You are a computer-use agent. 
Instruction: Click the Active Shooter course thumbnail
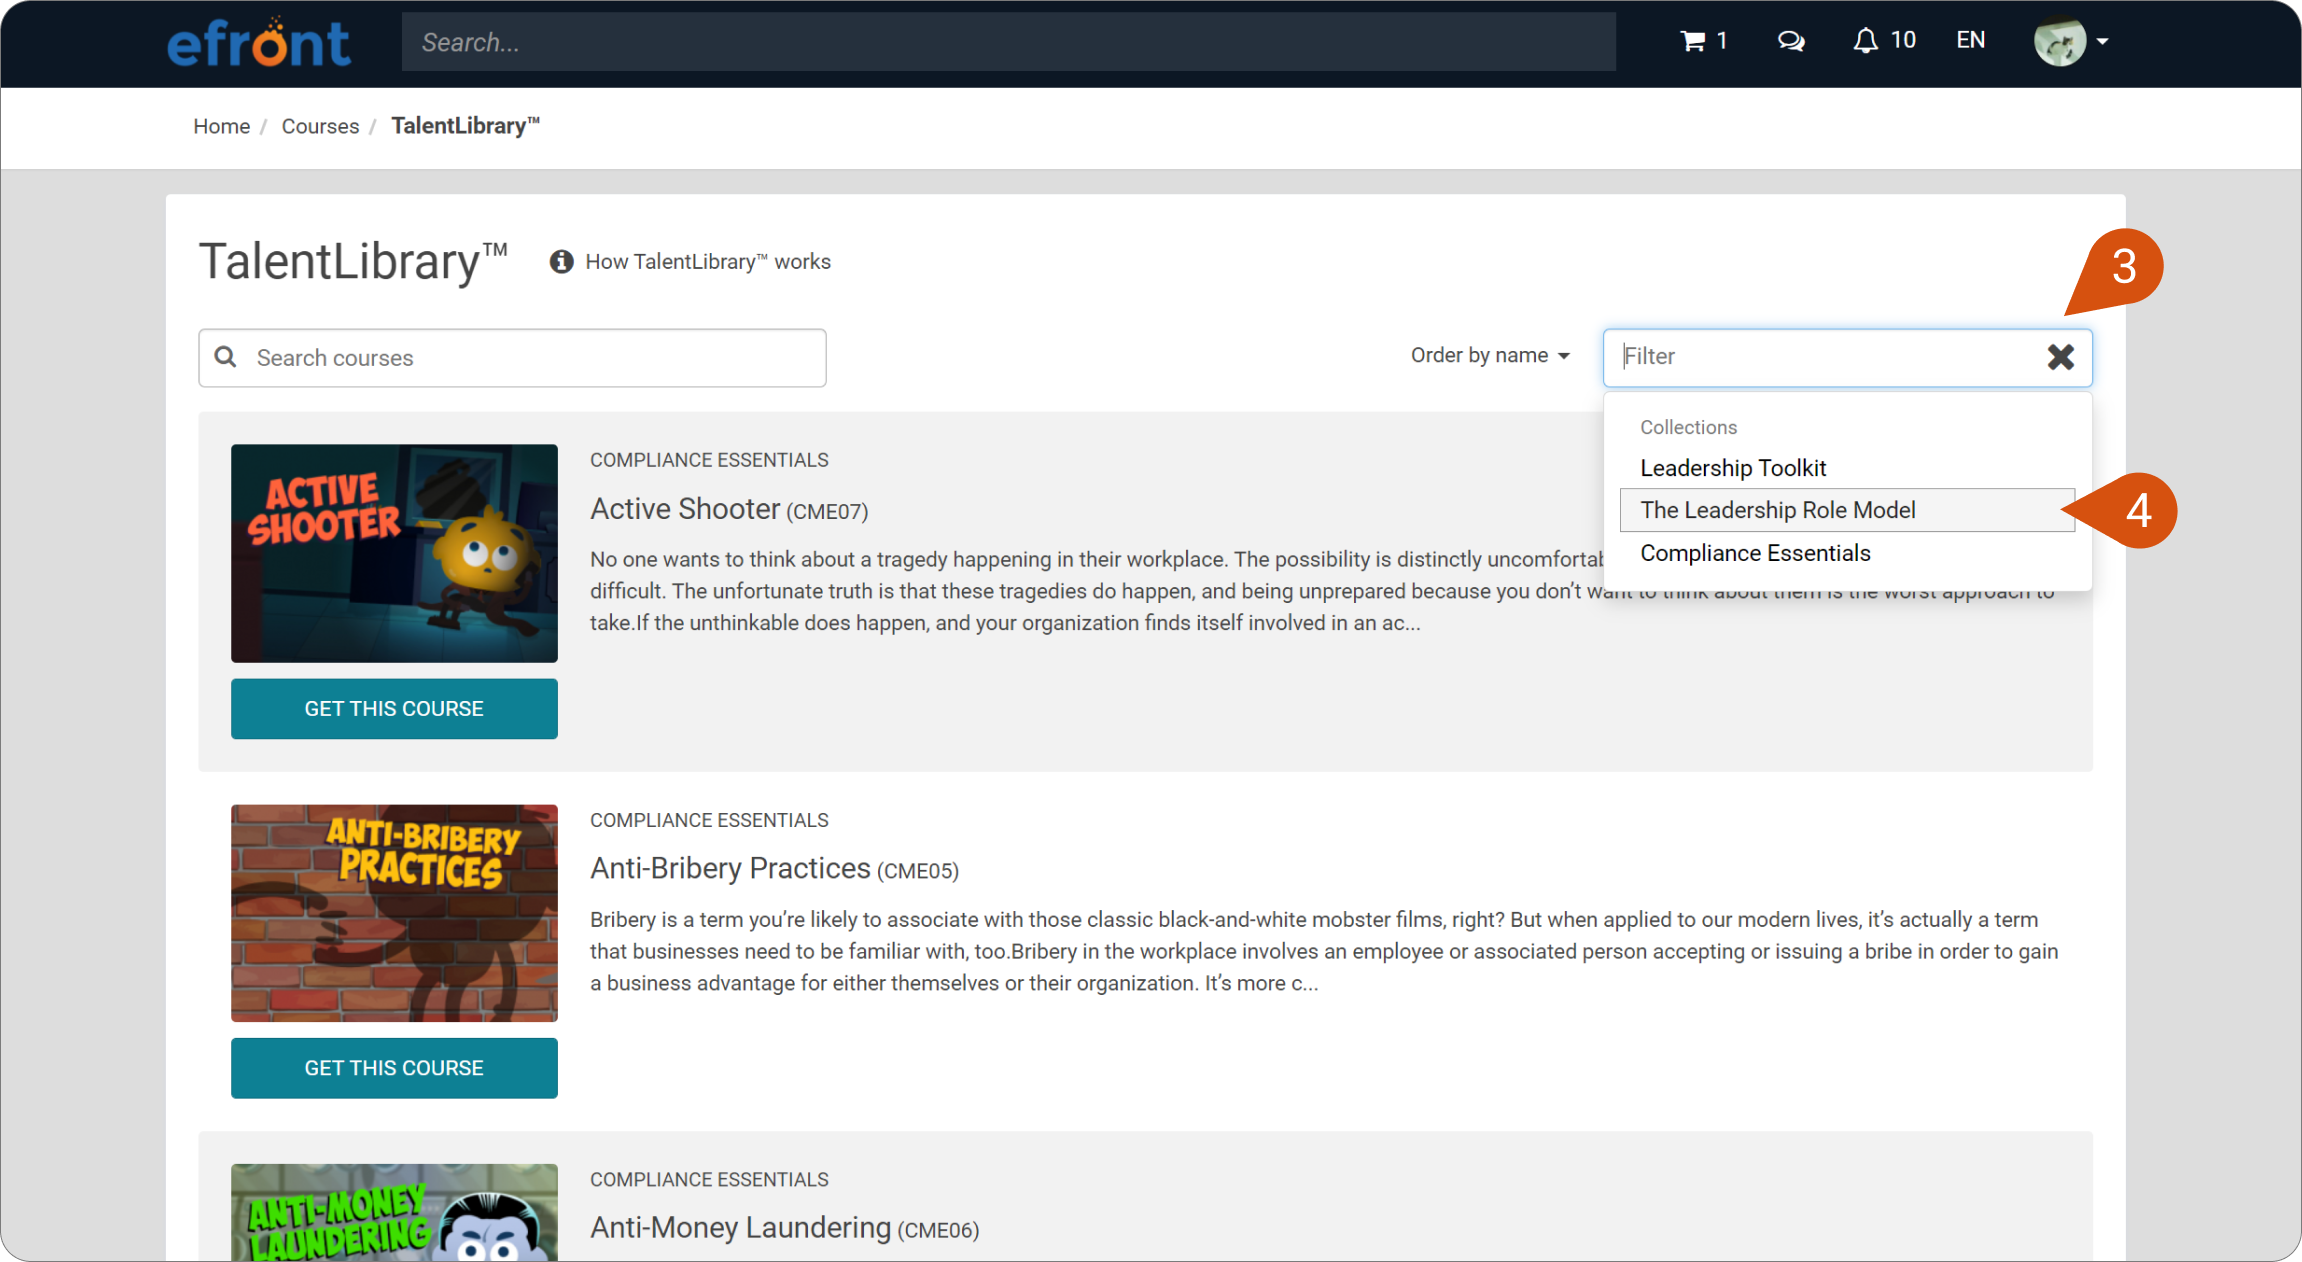(x=394, y=553)
